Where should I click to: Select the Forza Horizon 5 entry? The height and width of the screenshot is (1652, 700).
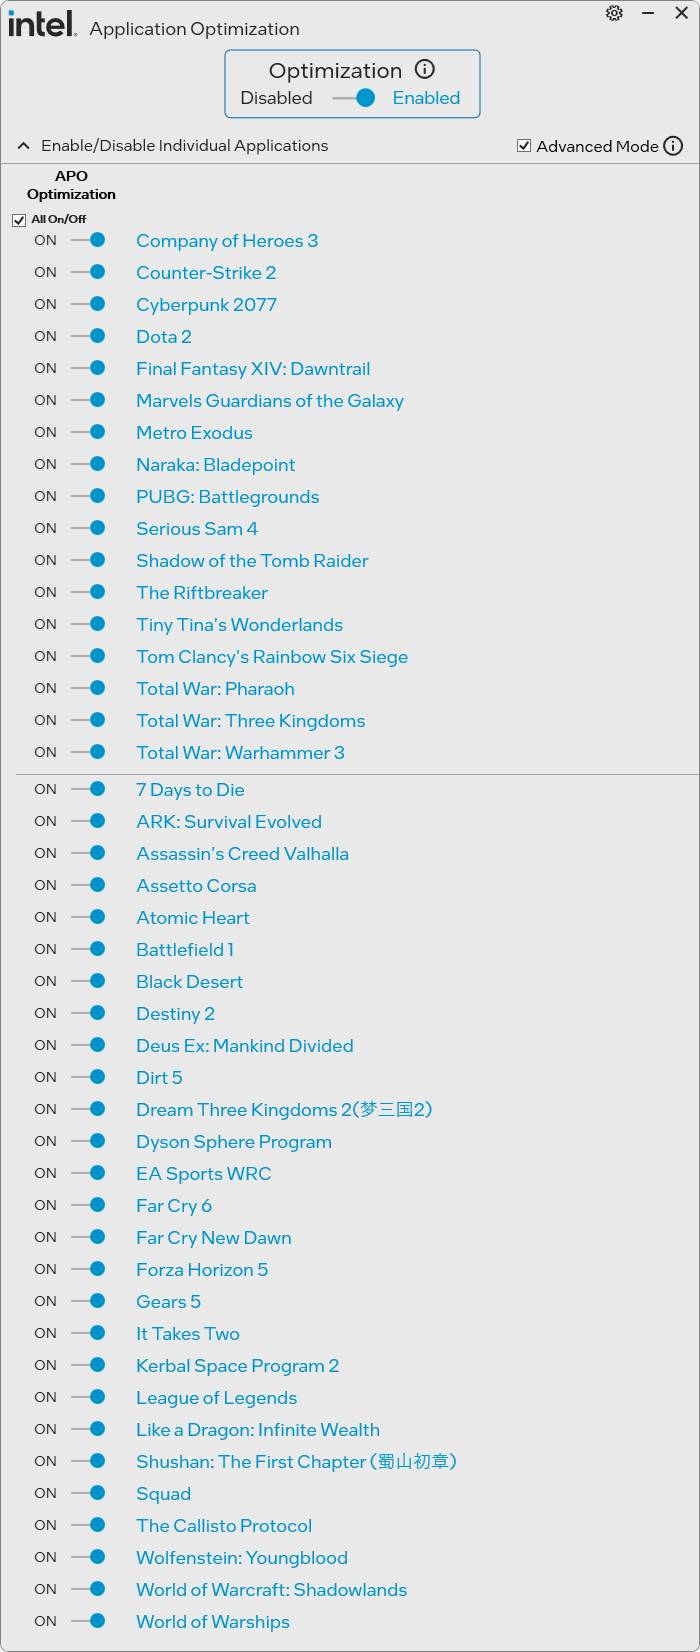(202, 1270)
